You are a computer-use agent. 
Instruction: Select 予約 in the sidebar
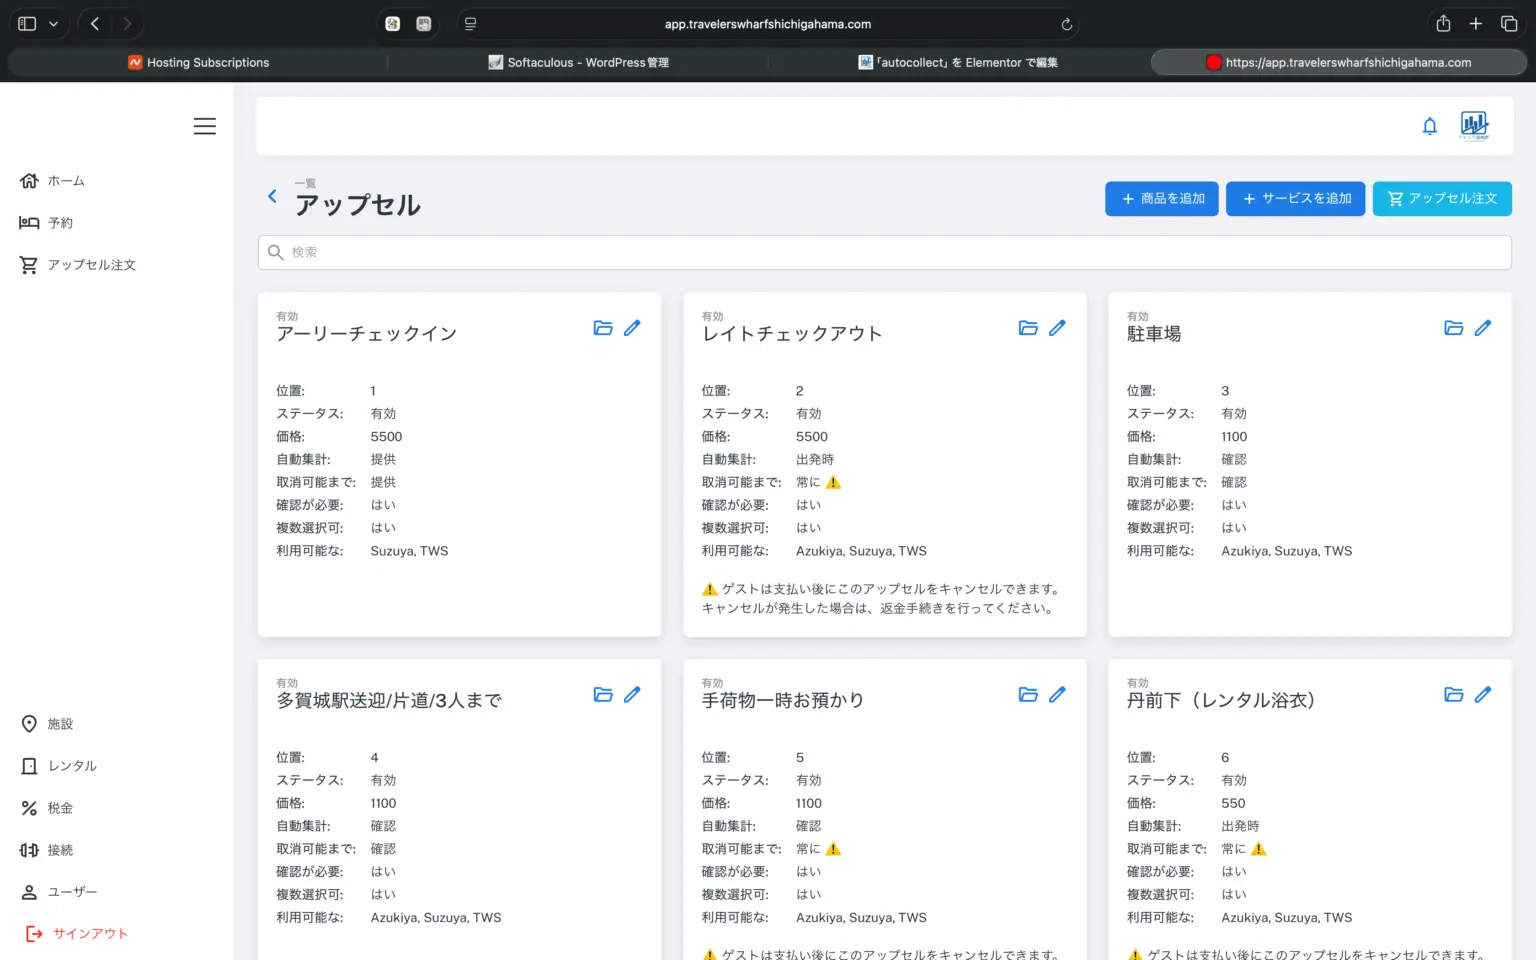pyautogui.click(x=60, y=223)
